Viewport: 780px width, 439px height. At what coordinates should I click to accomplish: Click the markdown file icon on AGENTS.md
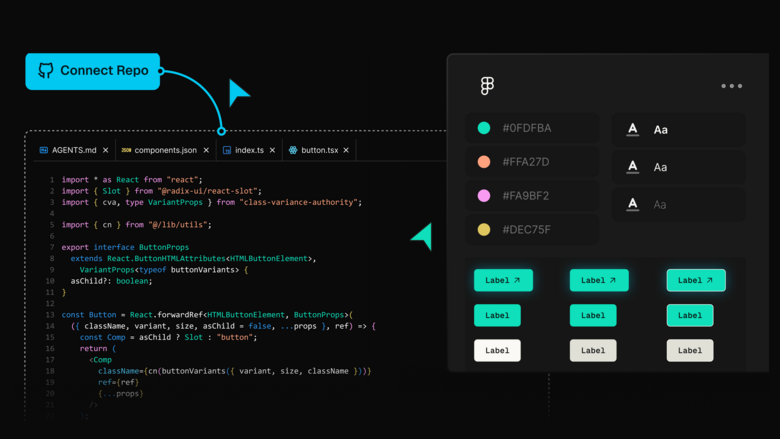tap(44, 150)
